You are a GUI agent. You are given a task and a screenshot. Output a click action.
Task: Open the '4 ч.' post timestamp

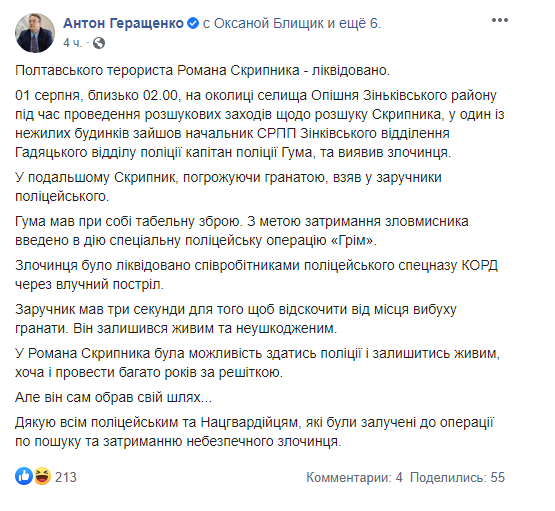(72, 43)
